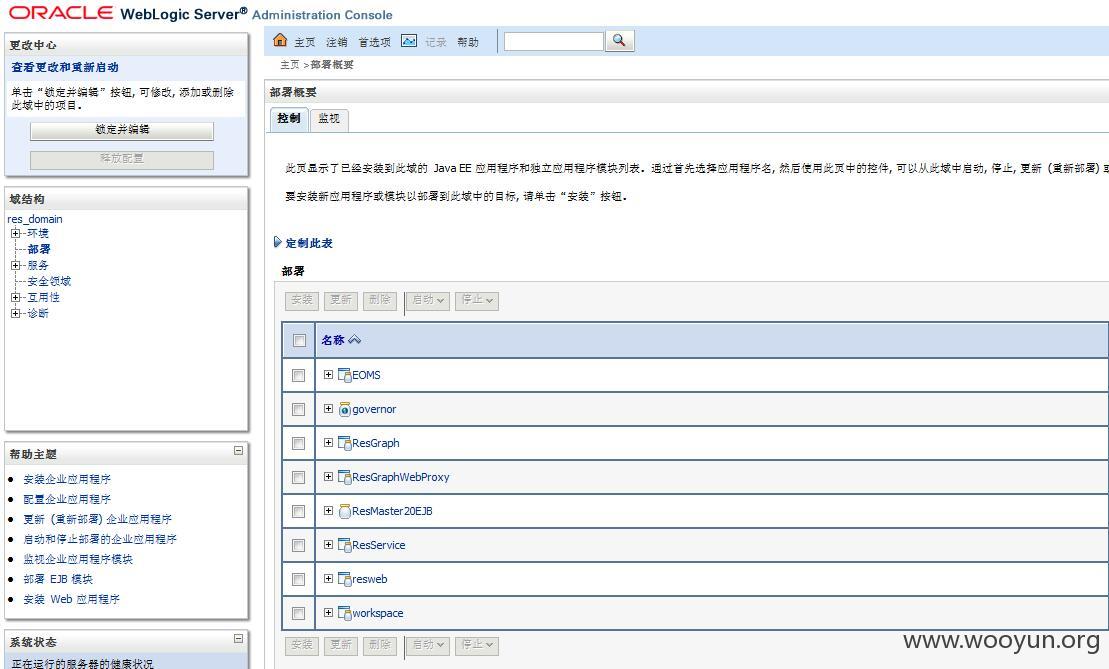This screenshot has width=1109, height=669.
Task: Open the top 停止 dropdown button
Action: 477,301
